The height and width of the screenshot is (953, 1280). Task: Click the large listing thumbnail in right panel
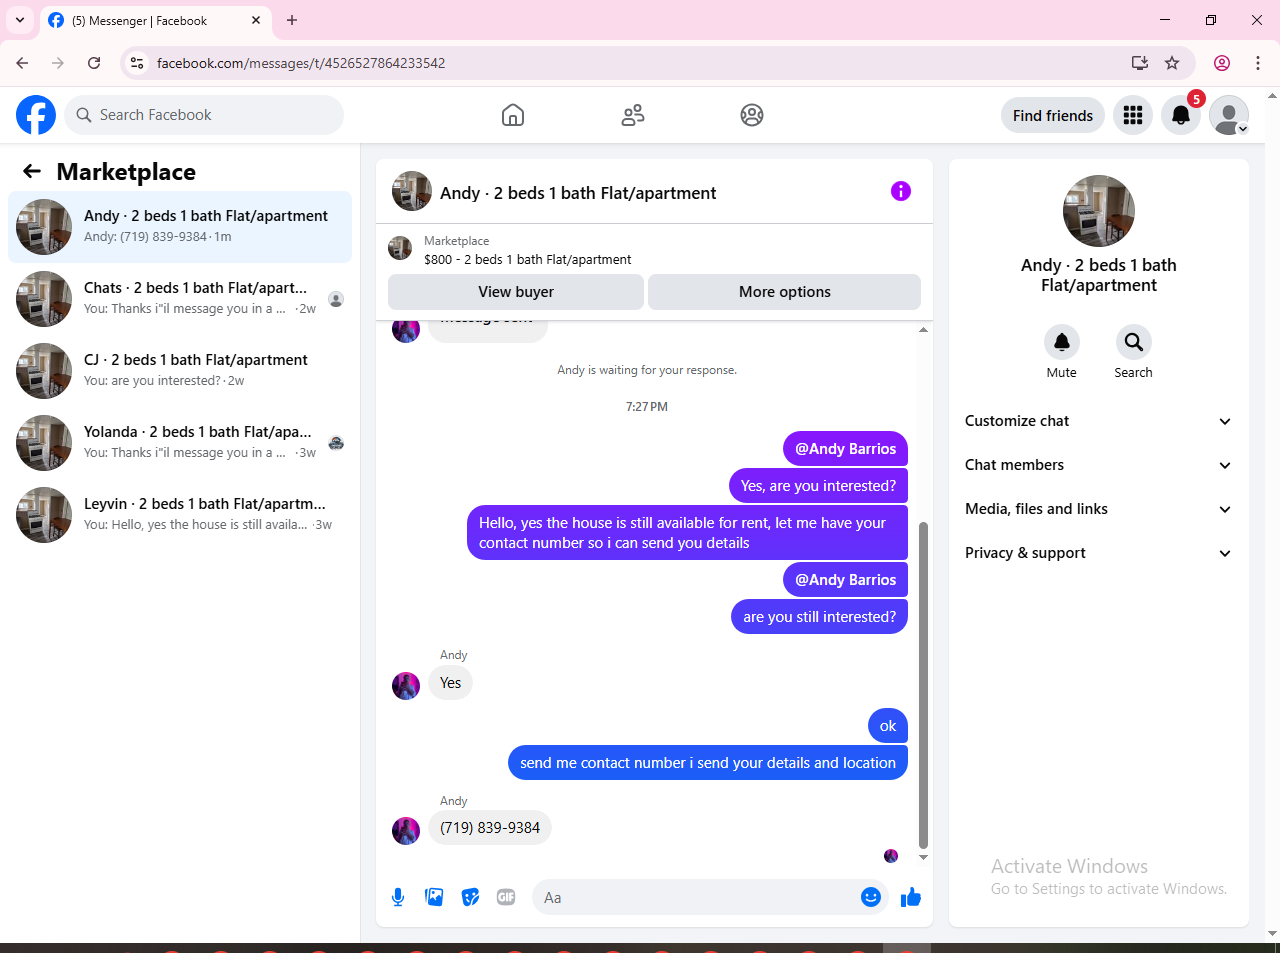[x=1099, y=211]
